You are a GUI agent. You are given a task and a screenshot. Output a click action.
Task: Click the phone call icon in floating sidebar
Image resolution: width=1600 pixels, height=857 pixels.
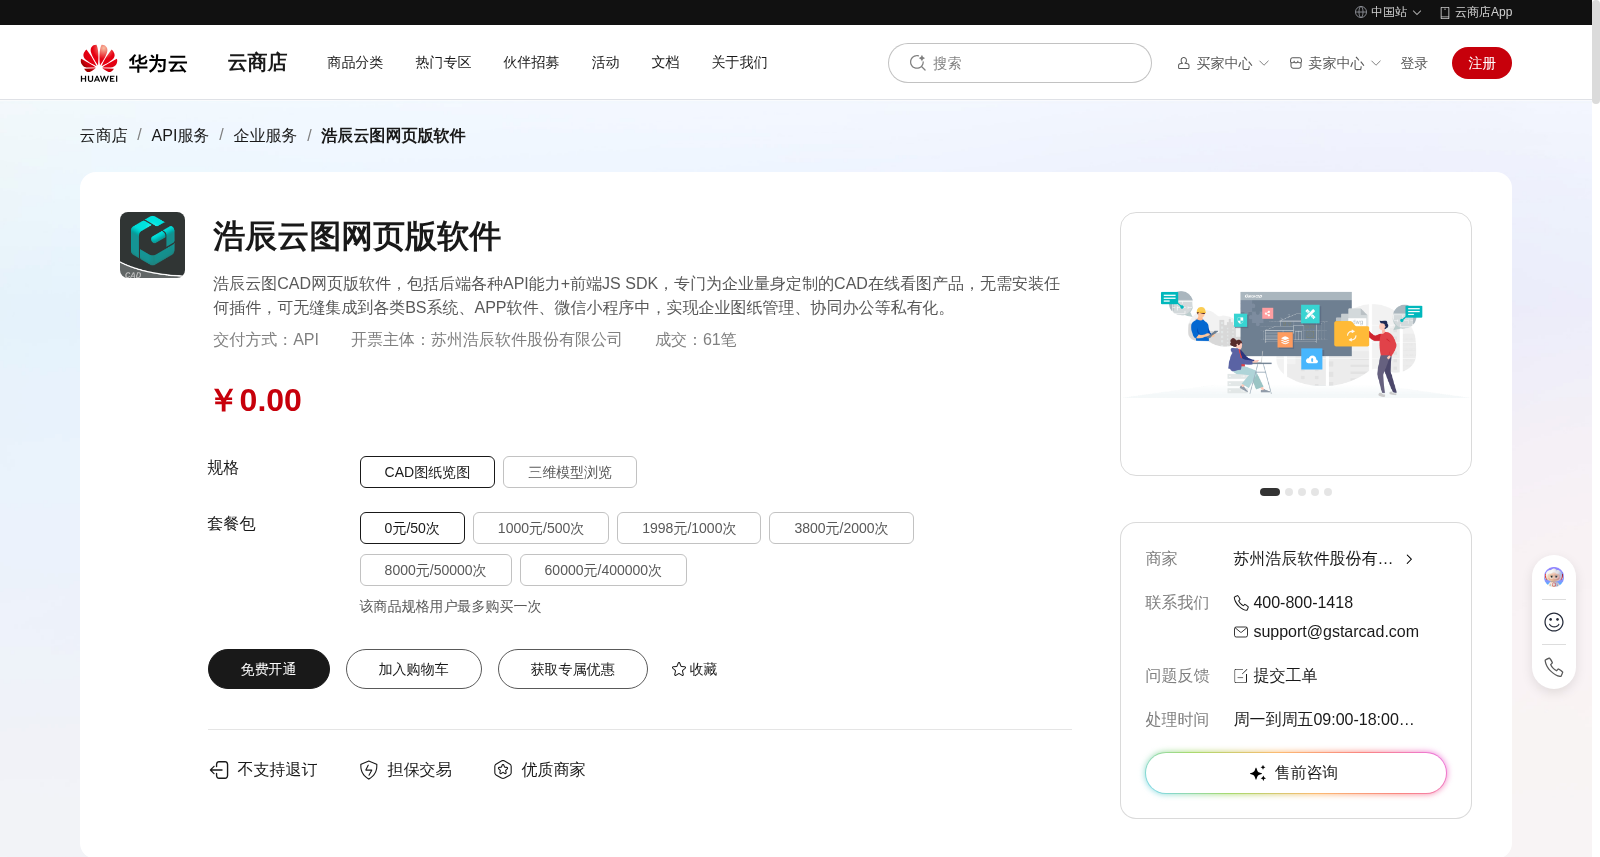click(x=1554, y=667)
